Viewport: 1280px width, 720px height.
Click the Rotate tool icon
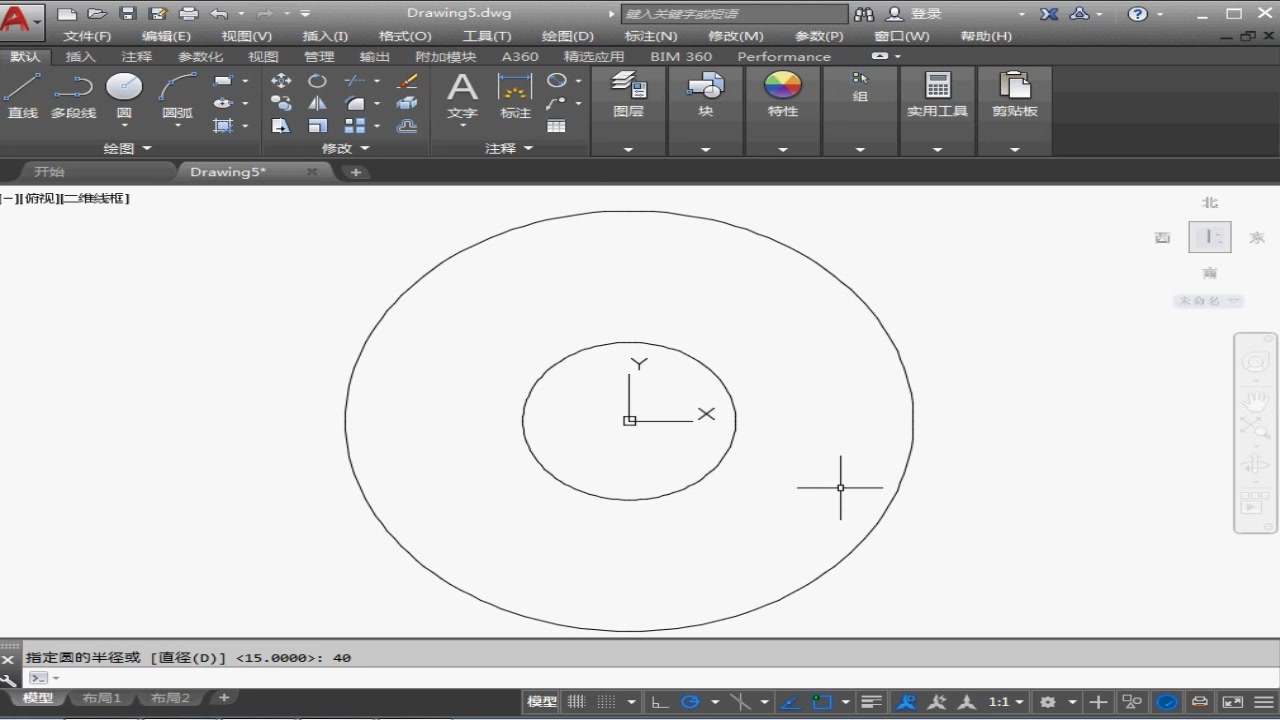(317, 81)
